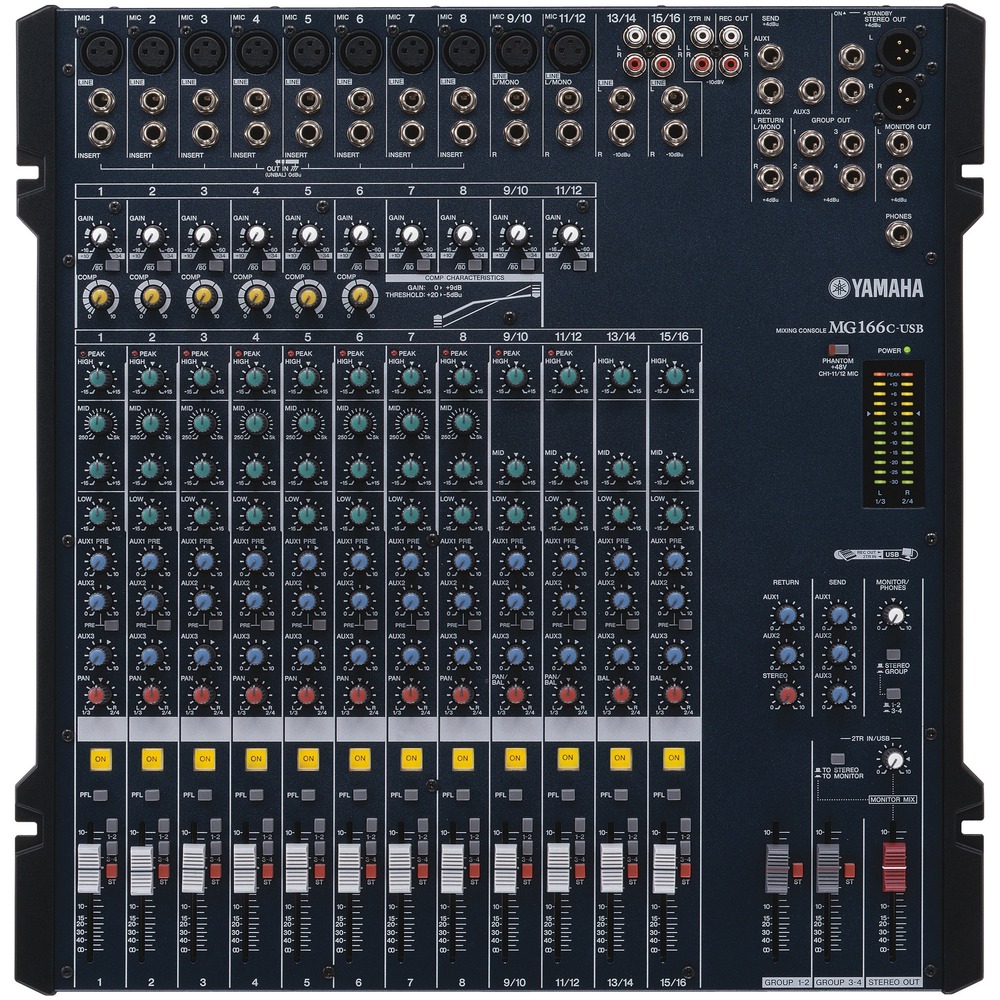The image size is (1000, 1000).
Task: Select the COMP CHARACTERISTICS label
Action: [x=464, y=278]
